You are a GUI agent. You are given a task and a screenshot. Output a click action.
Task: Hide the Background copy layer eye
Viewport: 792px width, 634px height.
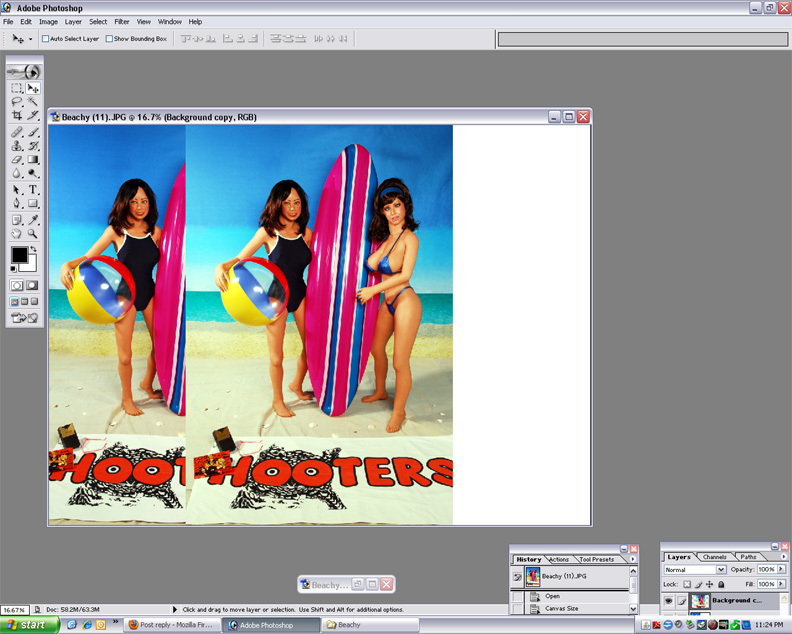669,601
